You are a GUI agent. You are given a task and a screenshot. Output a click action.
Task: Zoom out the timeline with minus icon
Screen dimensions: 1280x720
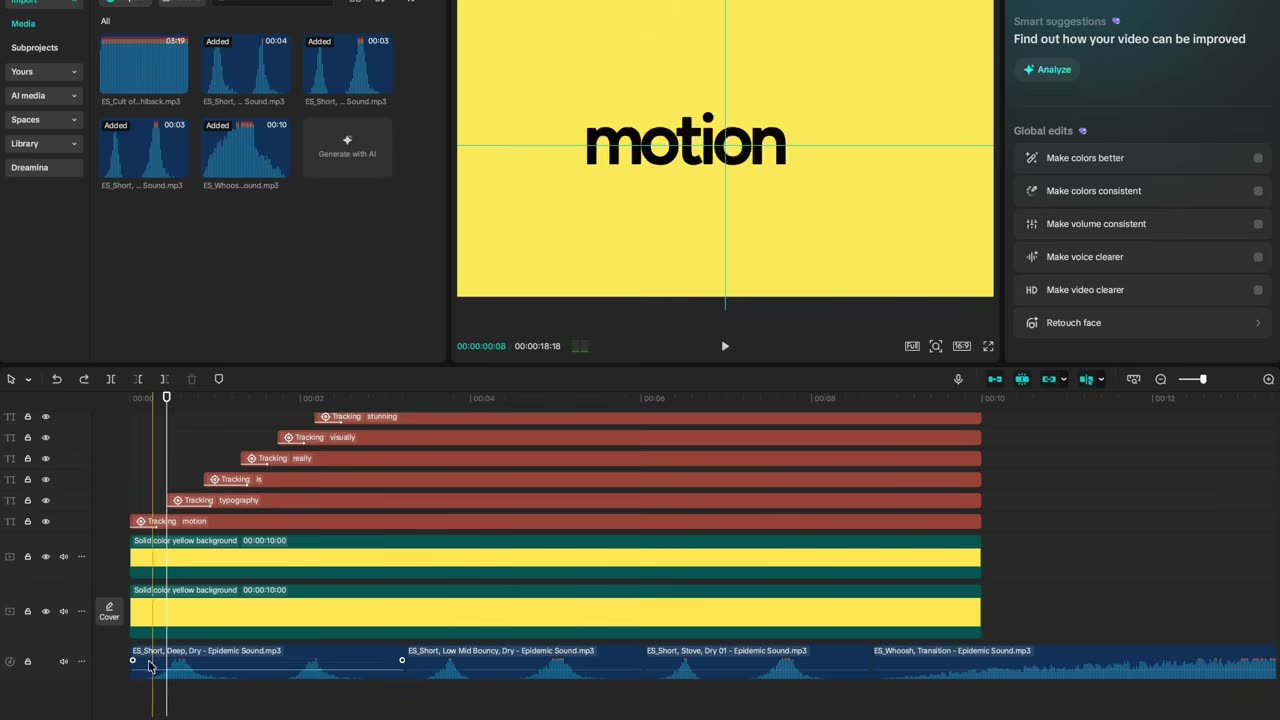coord(1161,379)
